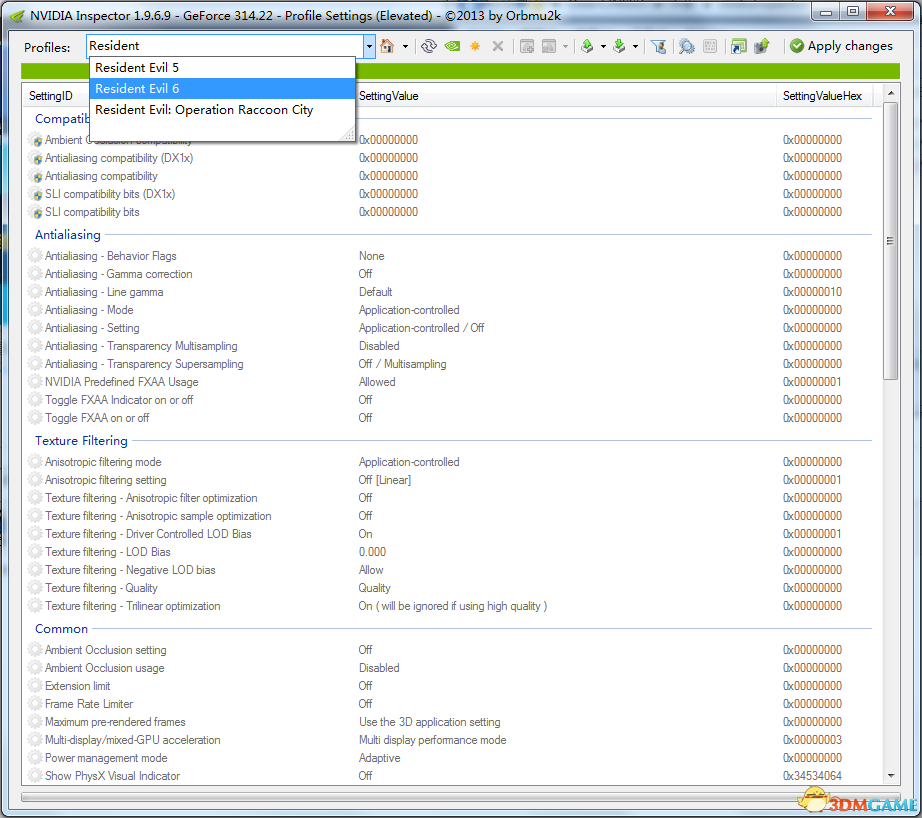Screen dimensions: 922x818
Task: Click the 'Adaptive' power management value
Action: (x=379, y=758)
